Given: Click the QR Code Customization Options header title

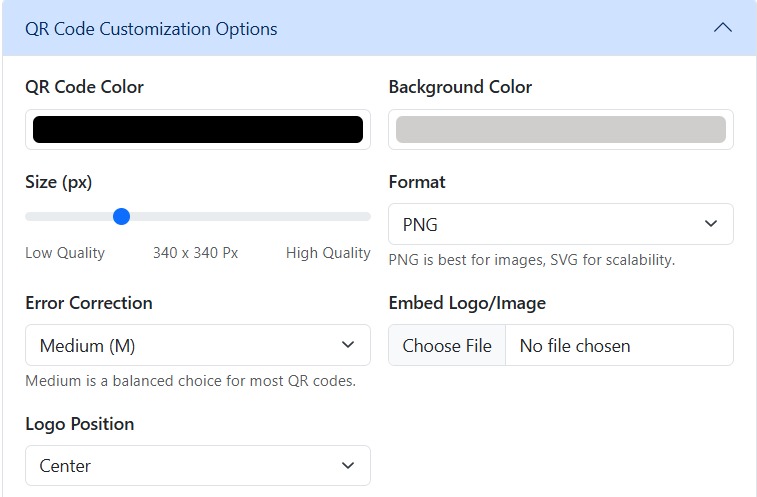Looking at the screenshot, I should pos(151,29).
